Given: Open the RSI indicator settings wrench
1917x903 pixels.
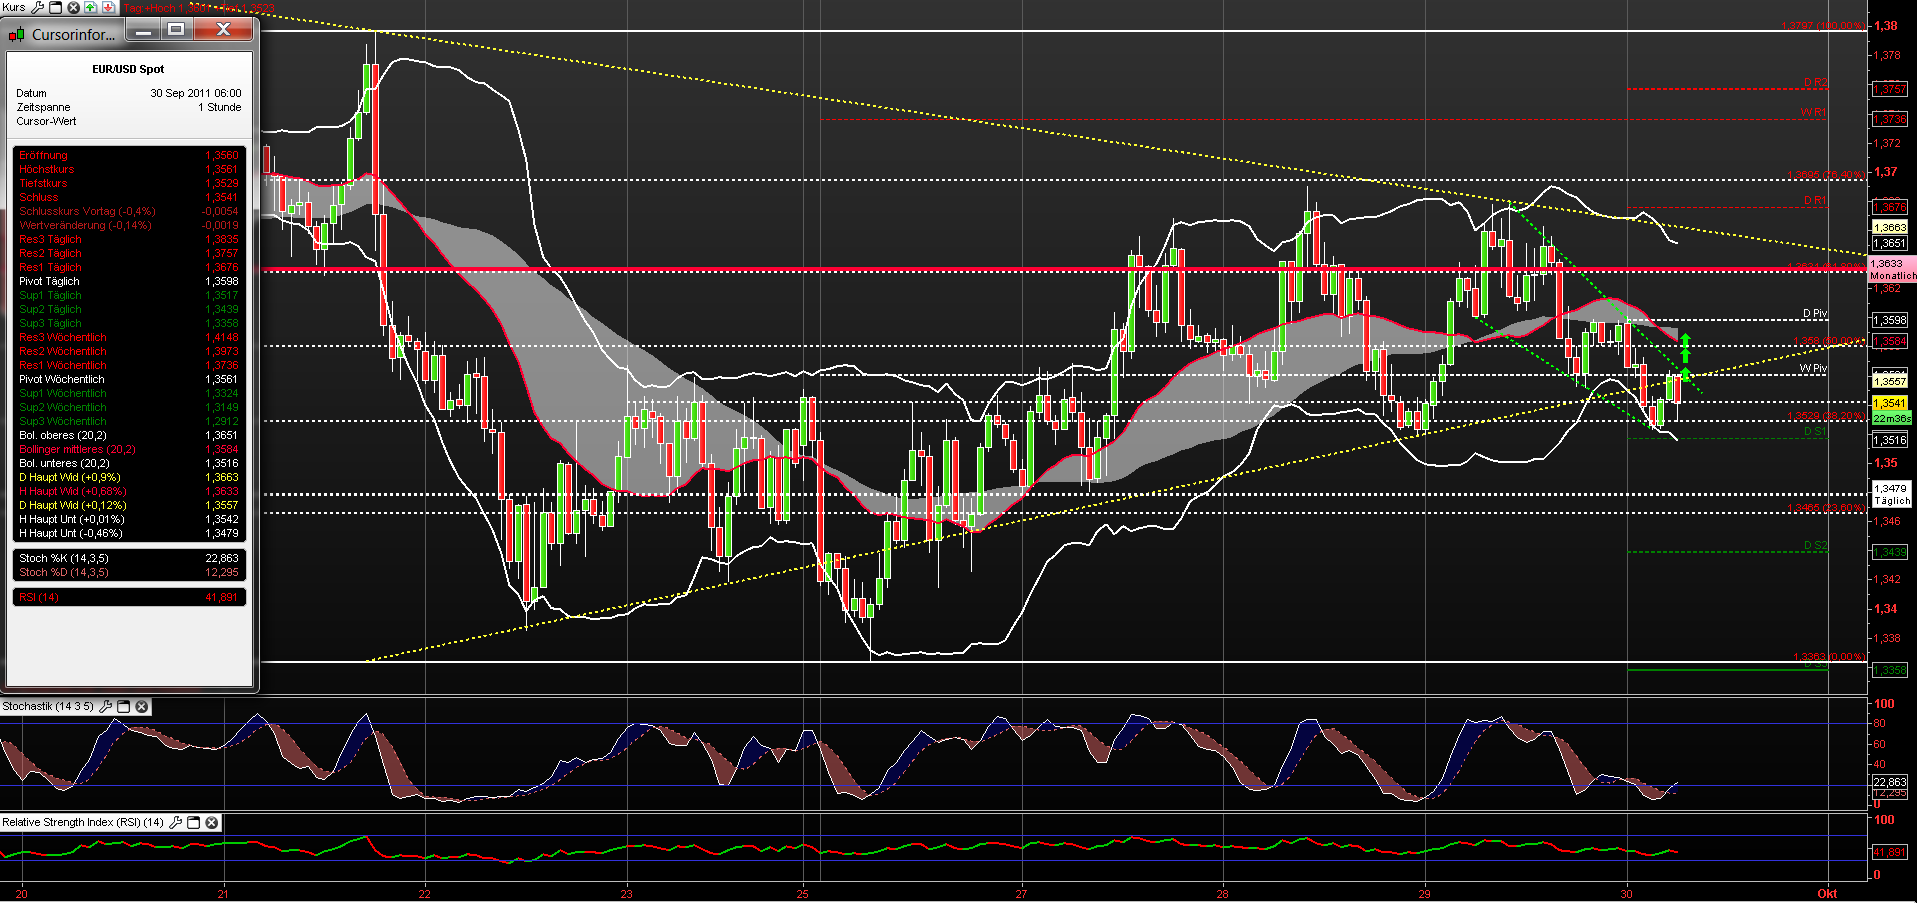Looking at the screenshot, I should tap(177, 822).
